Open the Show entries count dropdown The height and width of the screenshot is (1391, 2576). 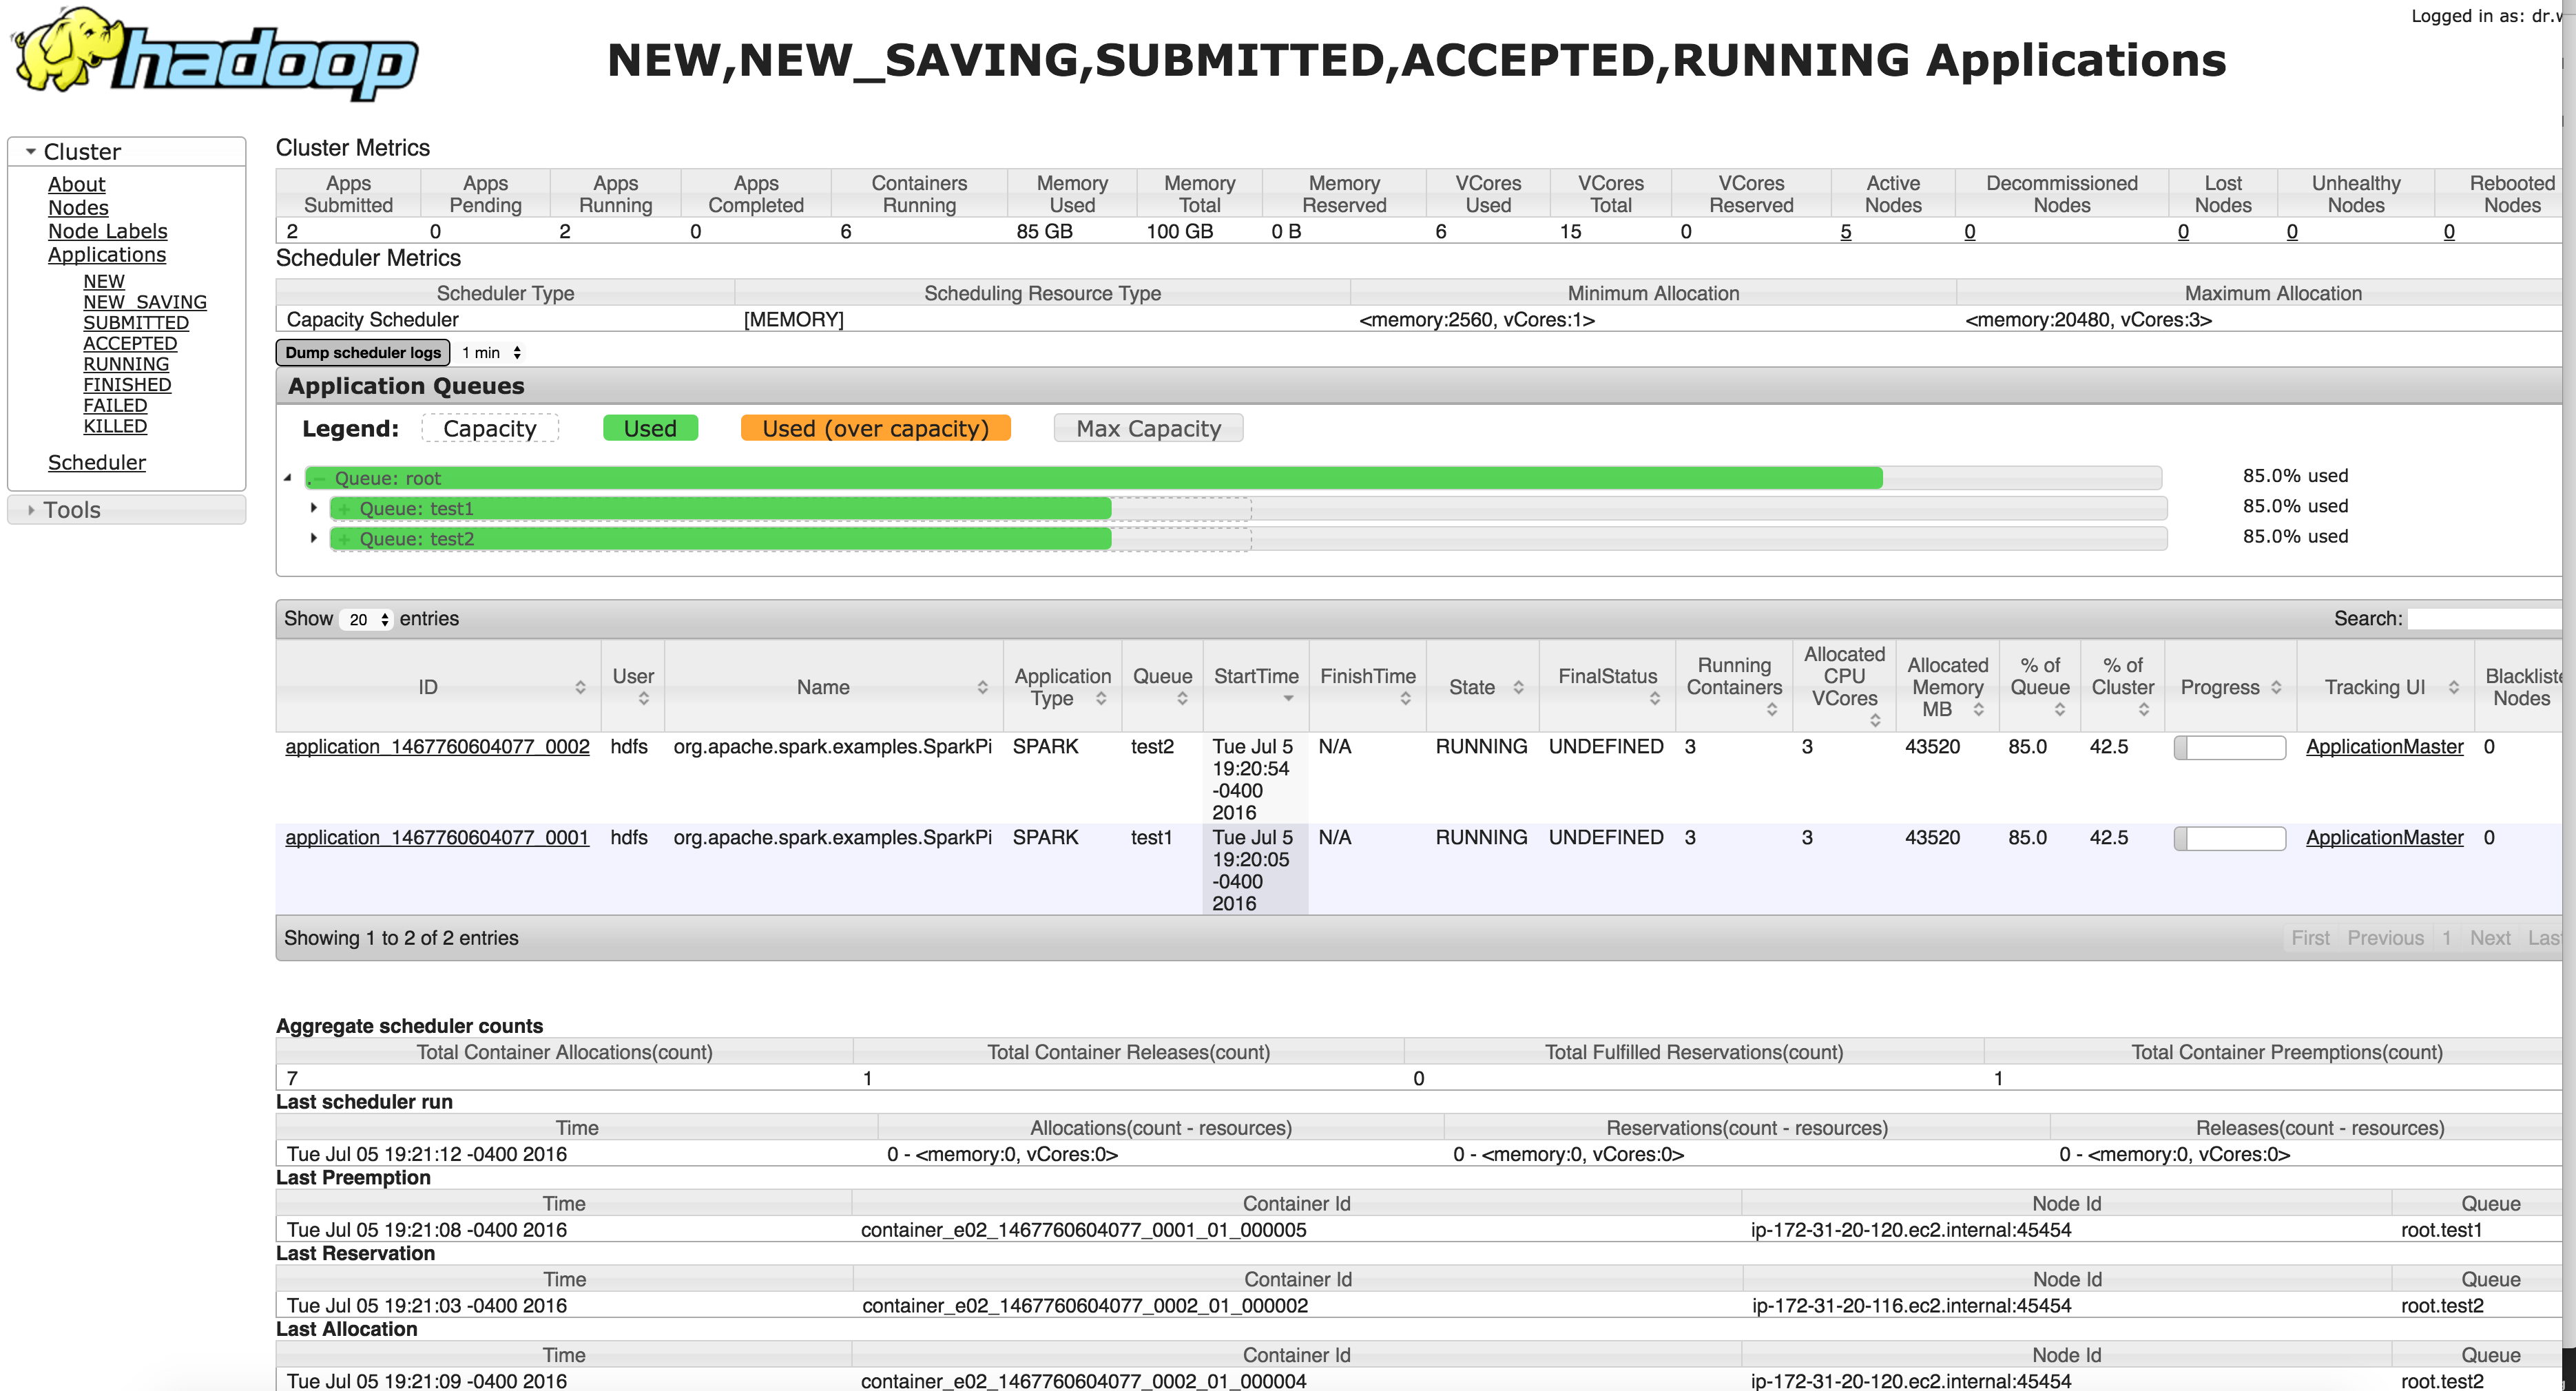[367, 620]
